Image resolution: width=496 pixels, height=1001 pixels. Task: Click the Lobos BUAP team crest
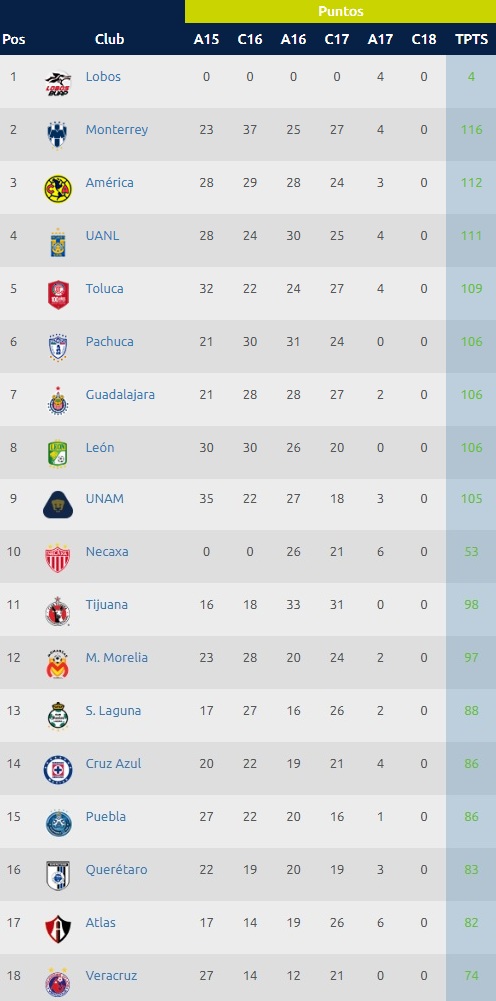[x=57, y=84]
